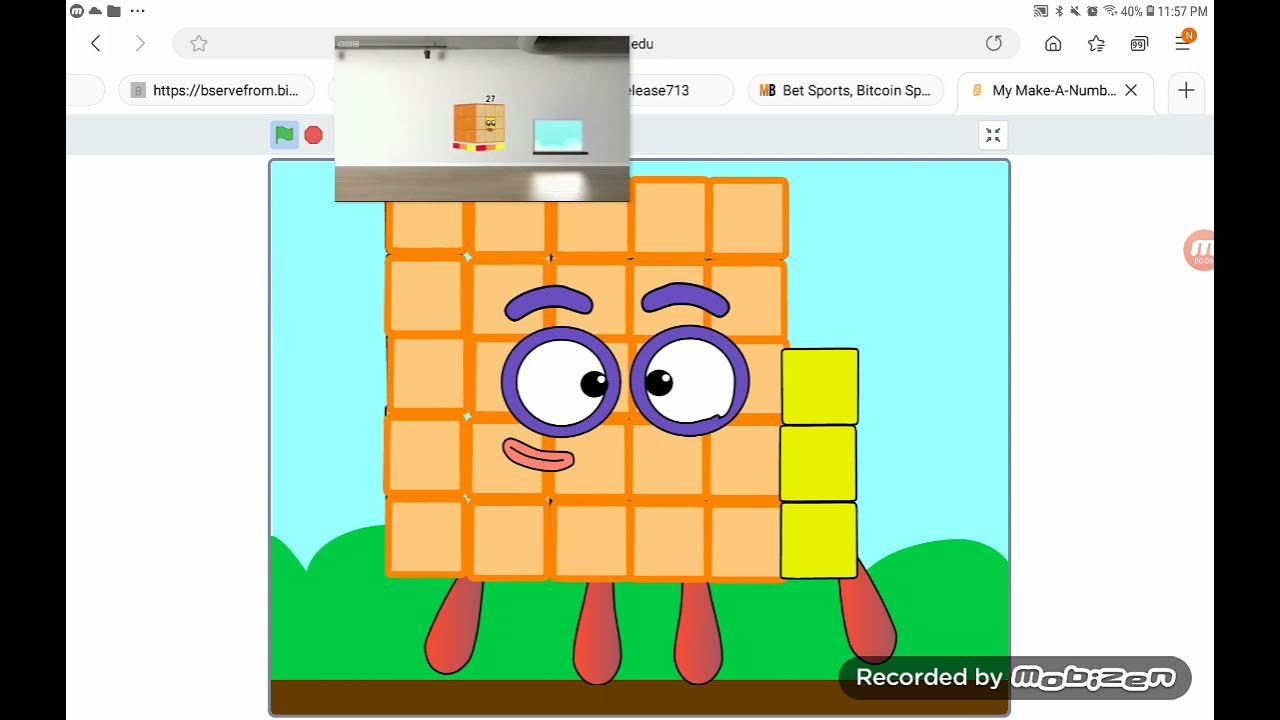
Task: Click the address bar URL field
Action: pos(596,43)
